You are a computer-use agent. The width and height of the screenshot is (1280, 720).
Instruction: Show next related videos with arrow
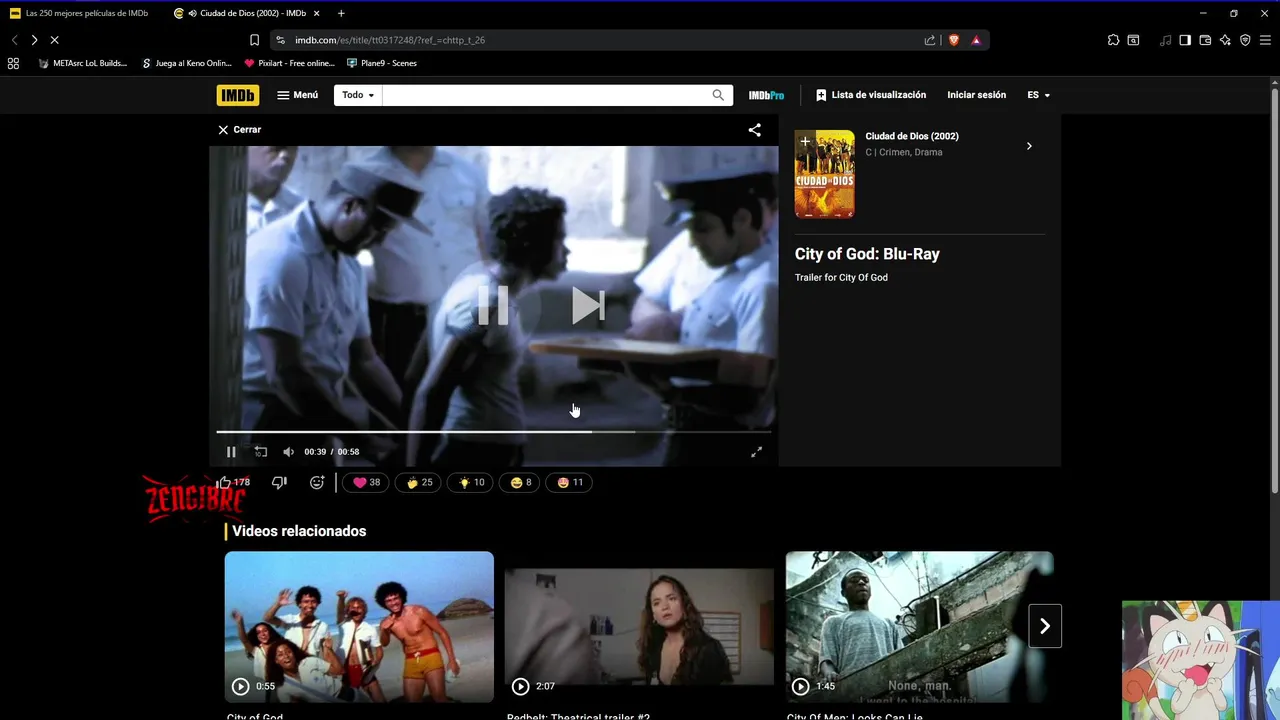[x=1045, y=626]
